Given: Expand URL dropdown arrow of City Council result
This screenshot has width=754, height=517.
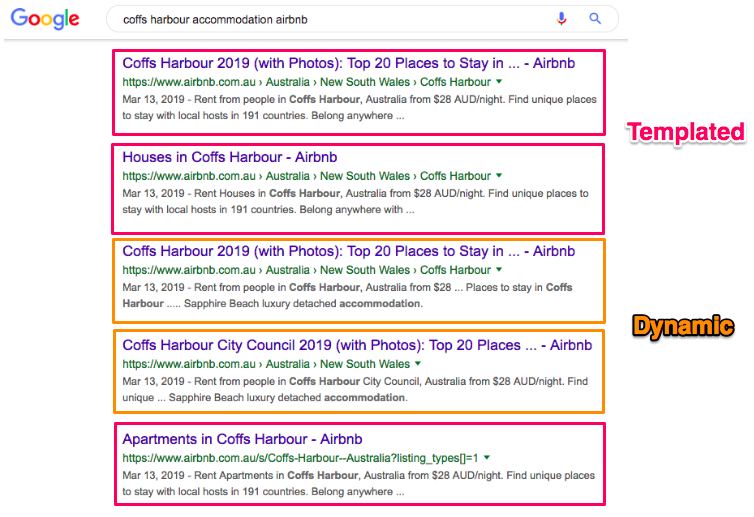Looking at the screenshot, I should (x=418, y=364).
